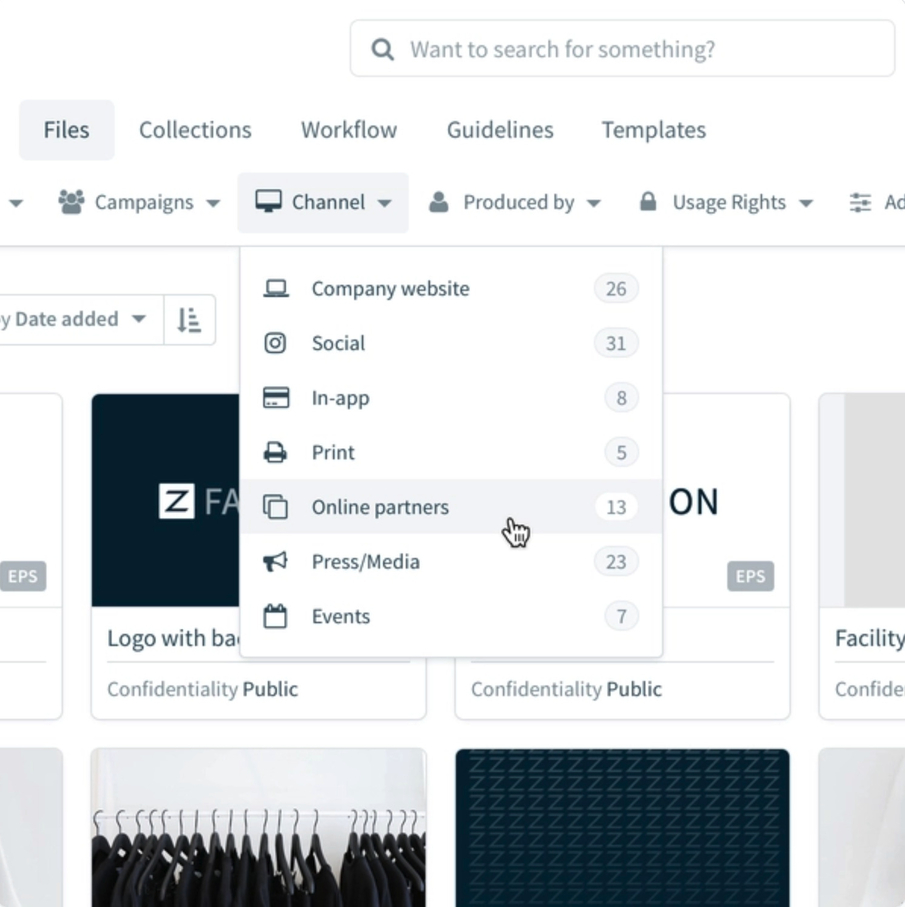Open the Files tab
Image resolution: width=905 pixels, height=907 pixels.
point(67,130)
